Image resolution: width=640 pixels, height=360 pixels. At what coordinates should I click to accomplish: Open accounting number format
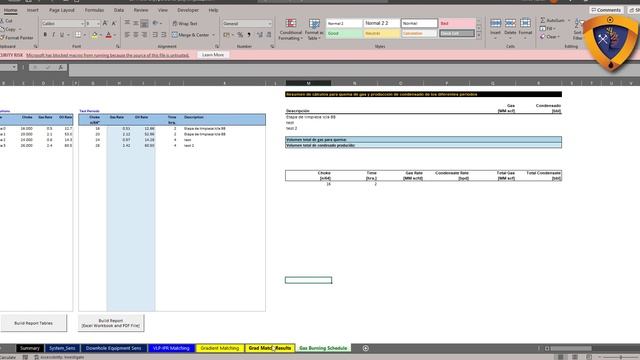[x=227, y=35]
